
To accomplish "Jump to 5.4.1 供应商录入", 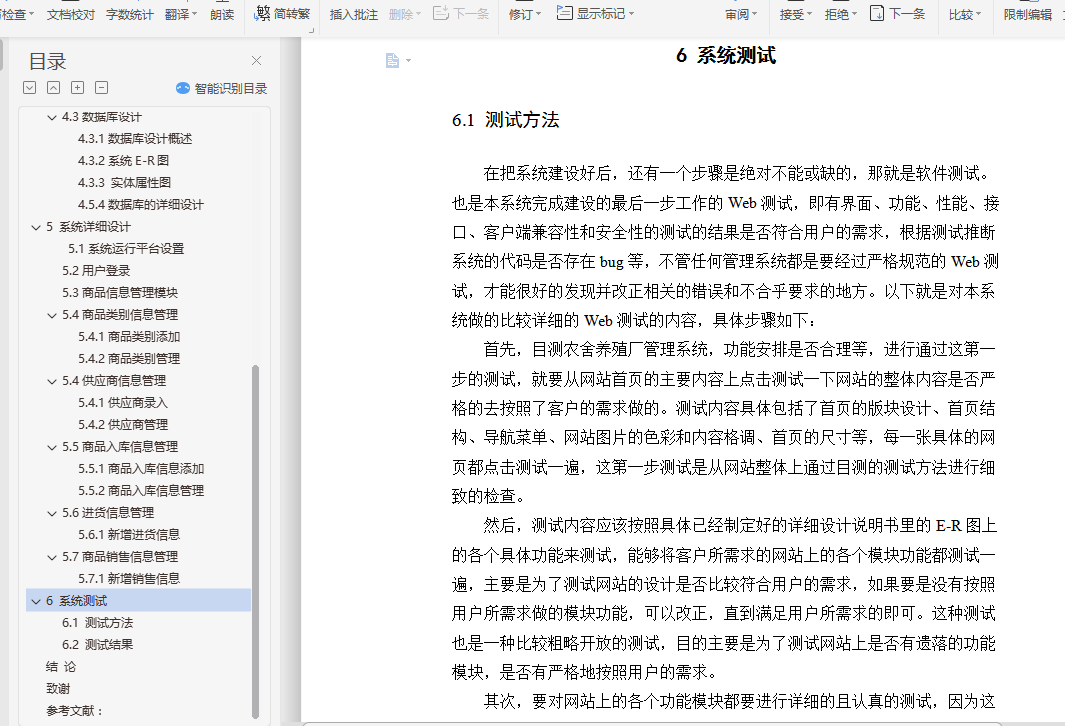I will (x=122, y=403).
